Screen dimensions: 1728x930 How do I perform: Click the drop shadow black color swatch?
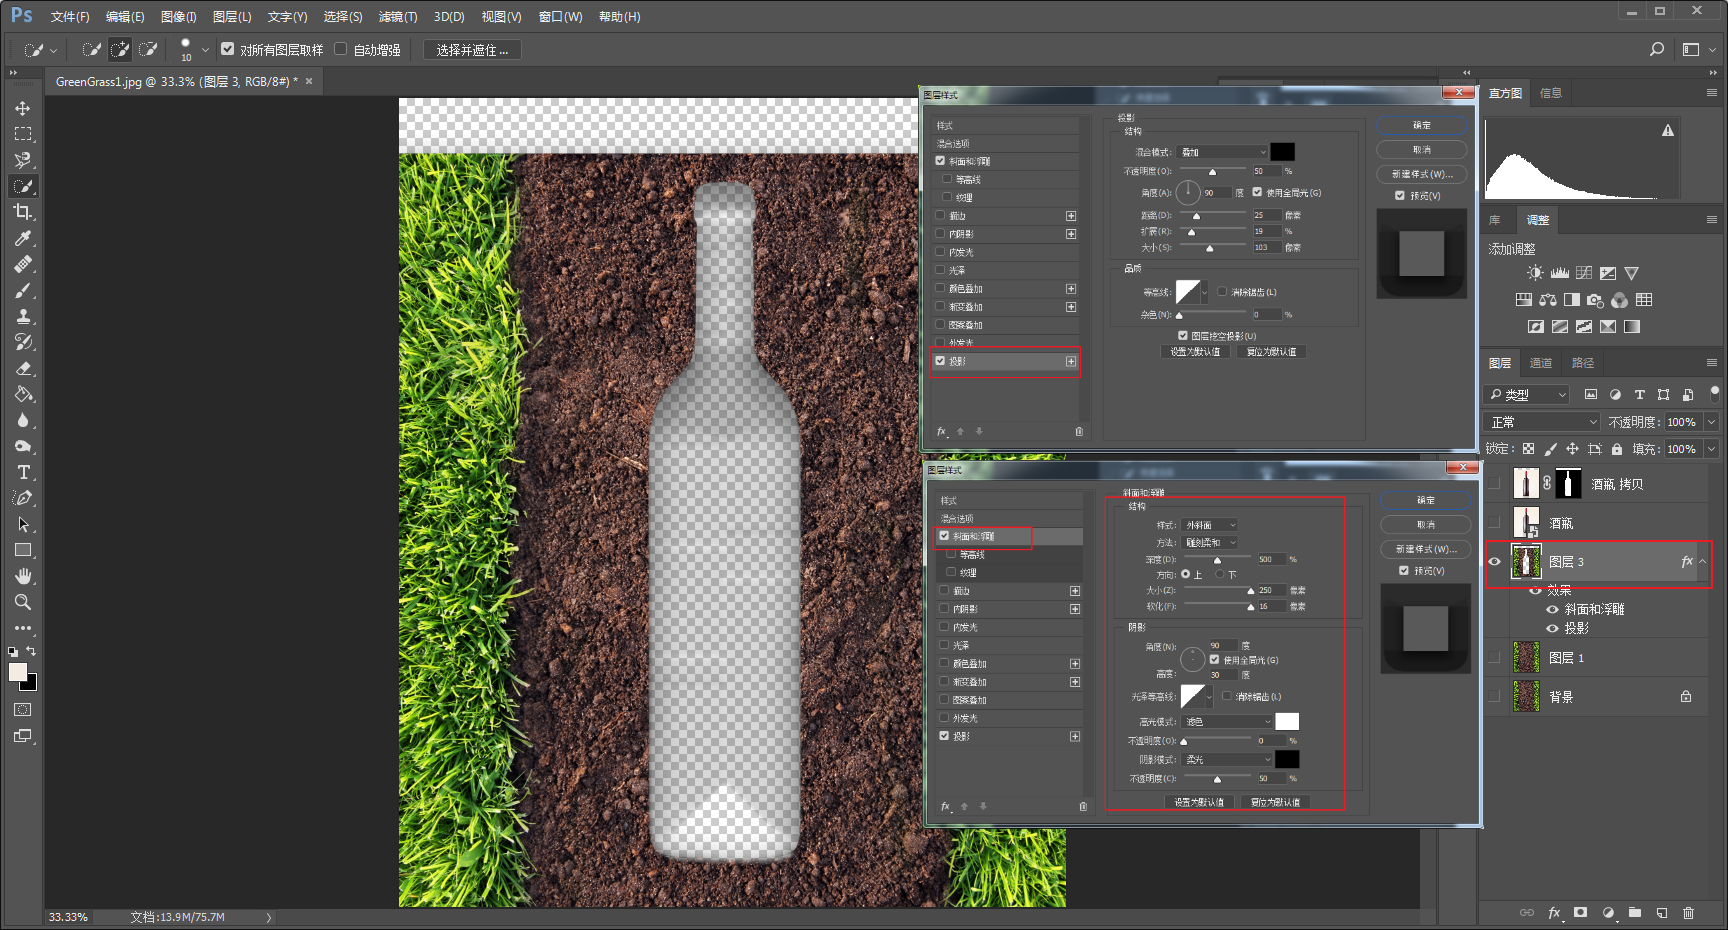[x=1283, y=151]
